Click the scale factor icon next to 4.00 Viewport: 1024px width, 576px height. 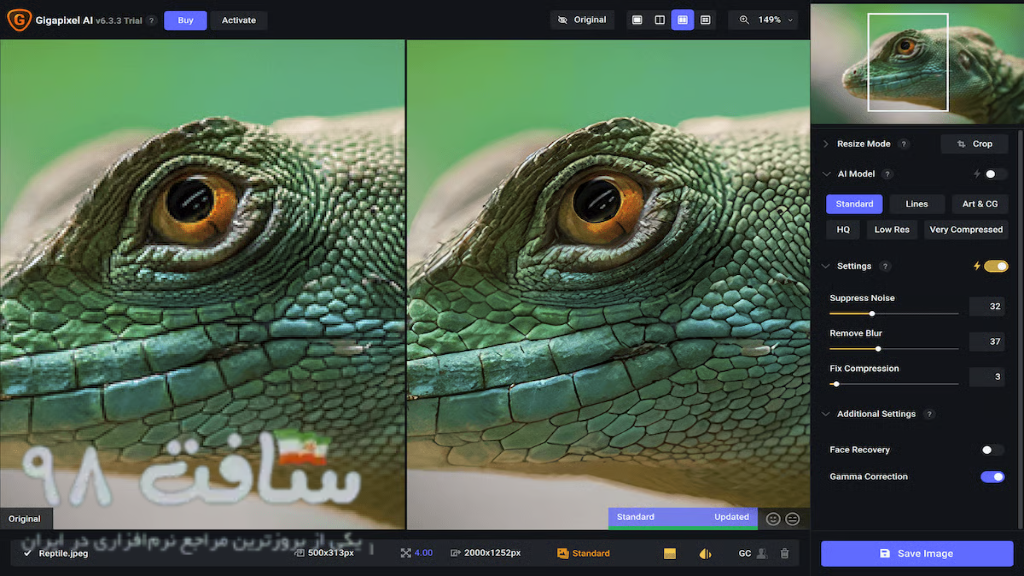point(406,553)
